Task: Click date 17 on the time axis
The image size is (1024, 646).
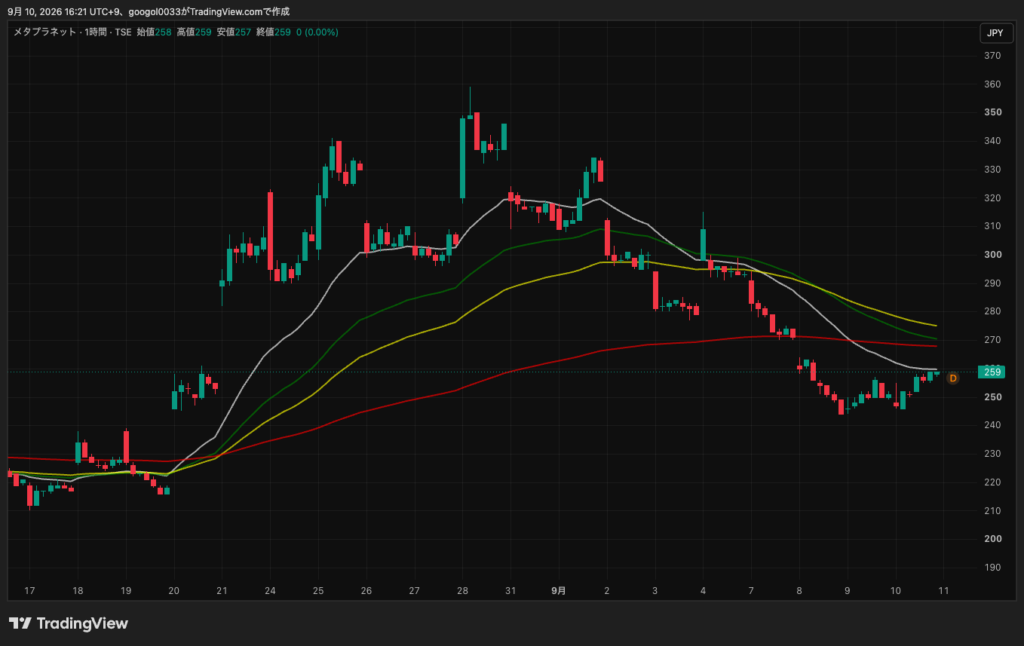Action: pyautogui.click(x=29, y=590)
